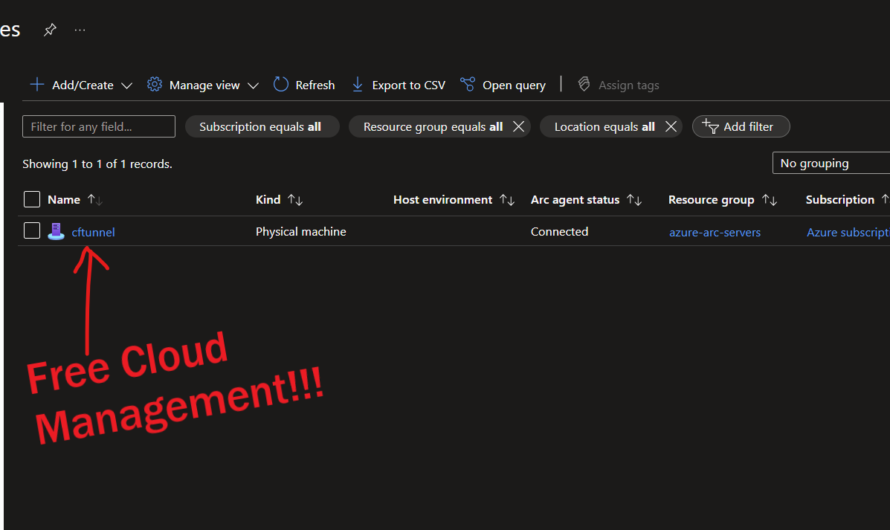Click the Physical machine cell
Viewport: 890px width, 530px height.
coord(301,232)
